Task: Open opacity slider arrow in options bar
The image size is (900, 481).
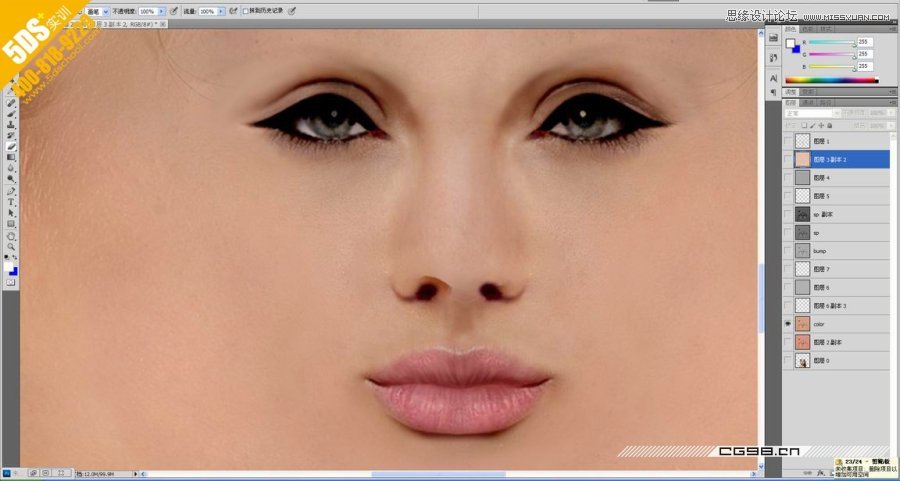Action: click(x=161, y=11)
